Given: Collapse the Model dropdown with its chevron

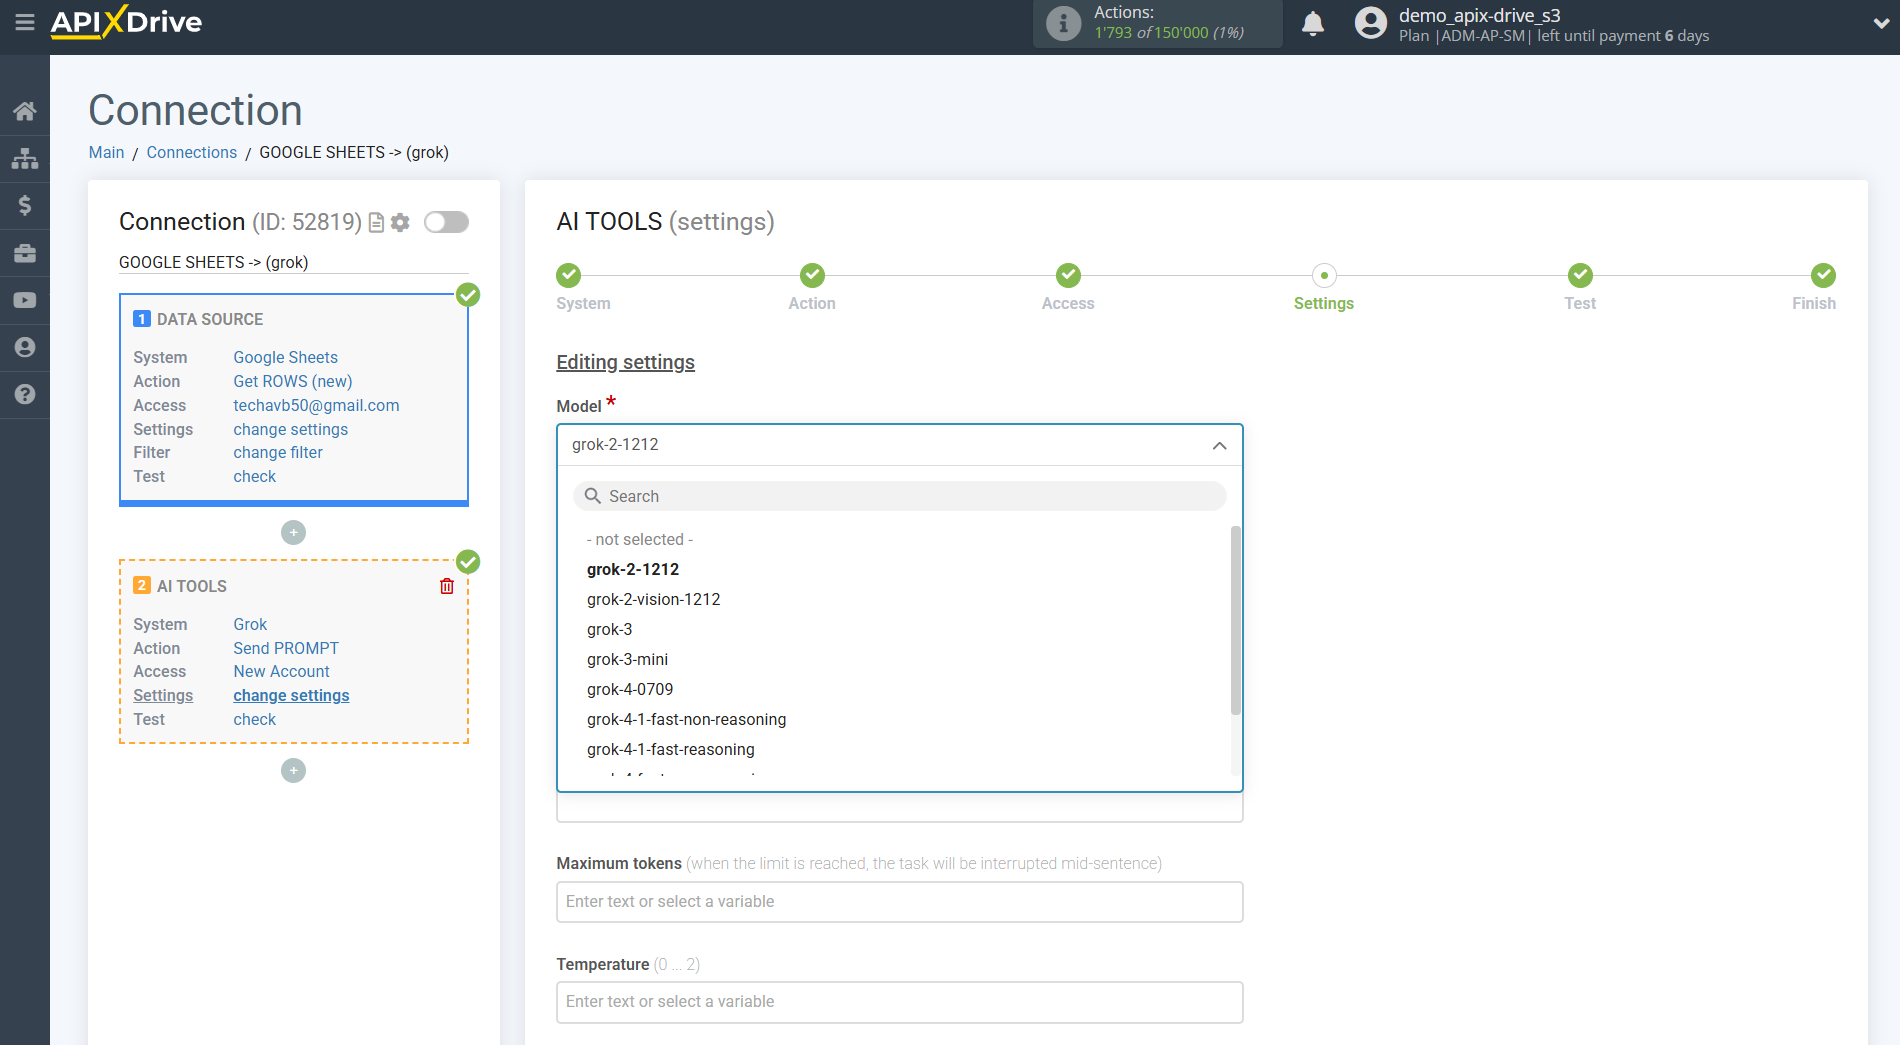Looking at the screenshot, I should pos(1219,446).
